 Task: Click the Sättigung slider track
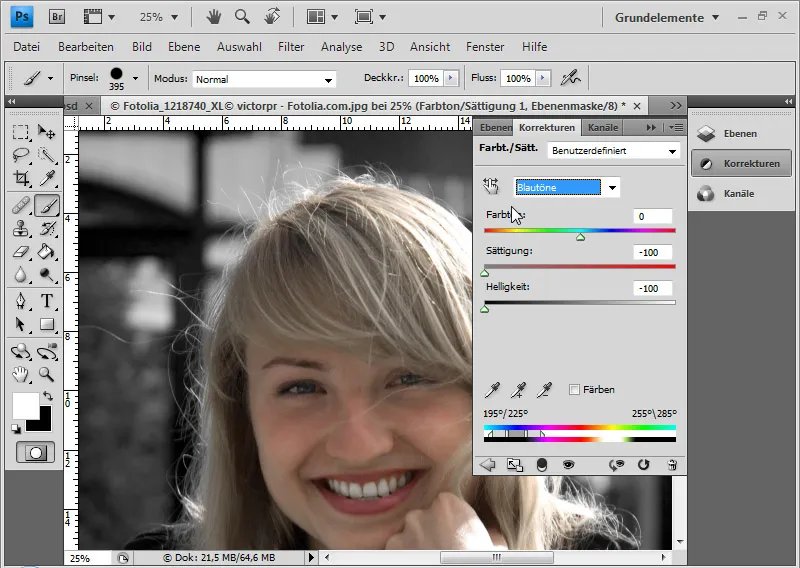pos(580,266)
